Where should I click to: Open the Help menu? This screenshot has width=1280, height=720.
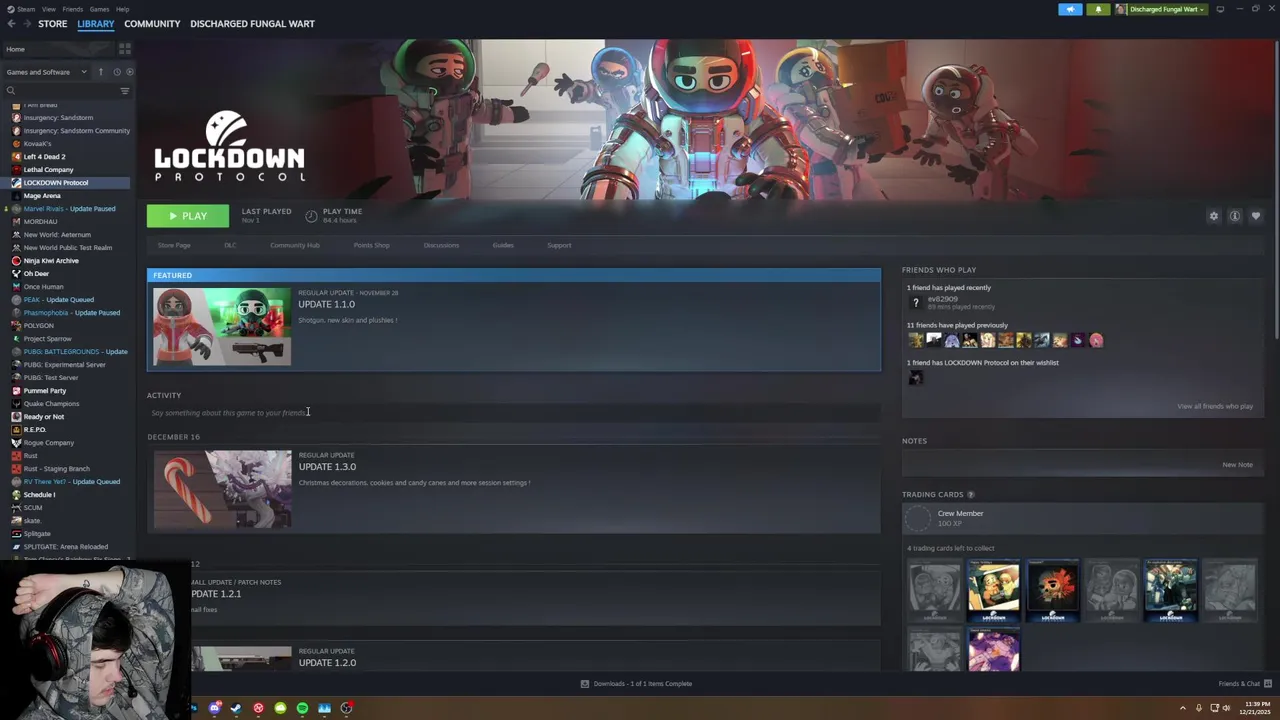tap(122, 9)
